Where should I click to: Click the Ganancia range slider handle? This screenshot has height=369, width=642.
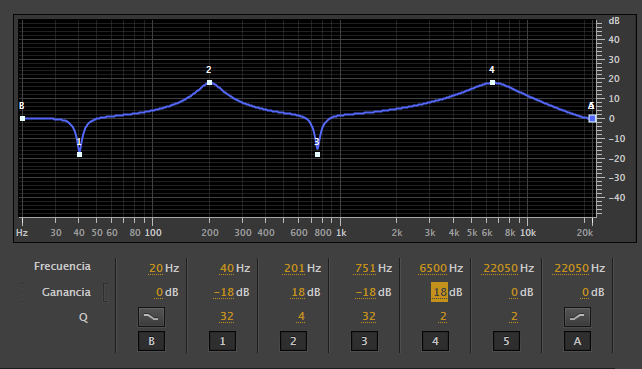click(x=105, y=292)
